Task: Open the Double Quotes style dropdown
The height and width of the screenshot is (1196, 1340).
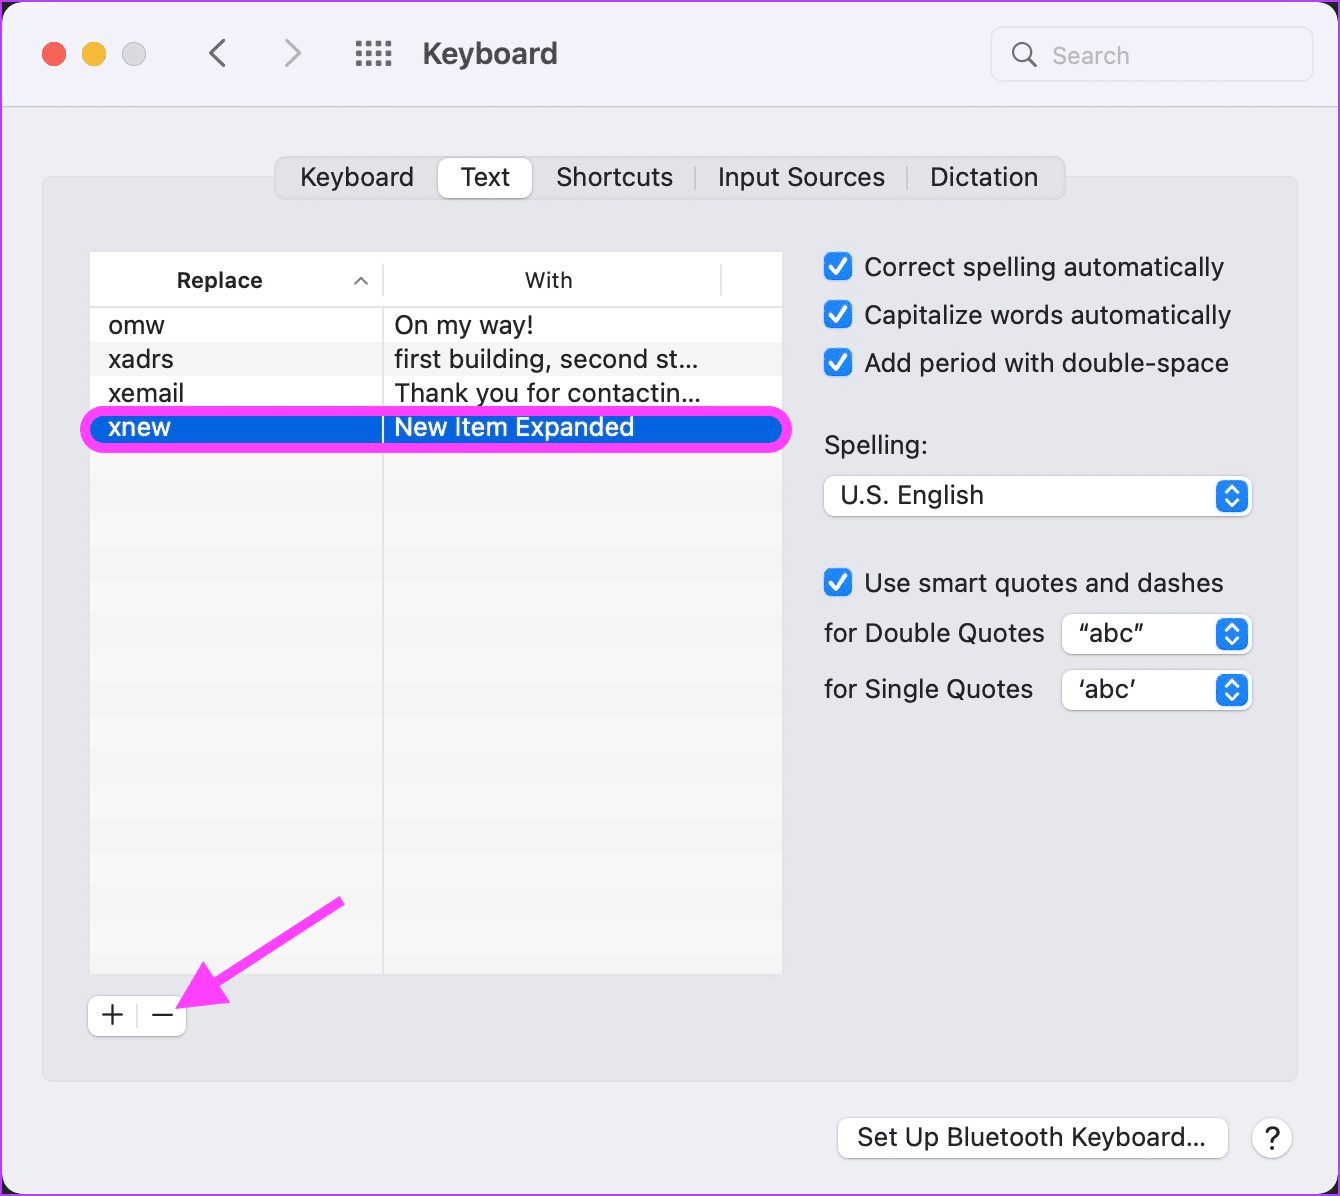Action: [x=1157, y=634]
